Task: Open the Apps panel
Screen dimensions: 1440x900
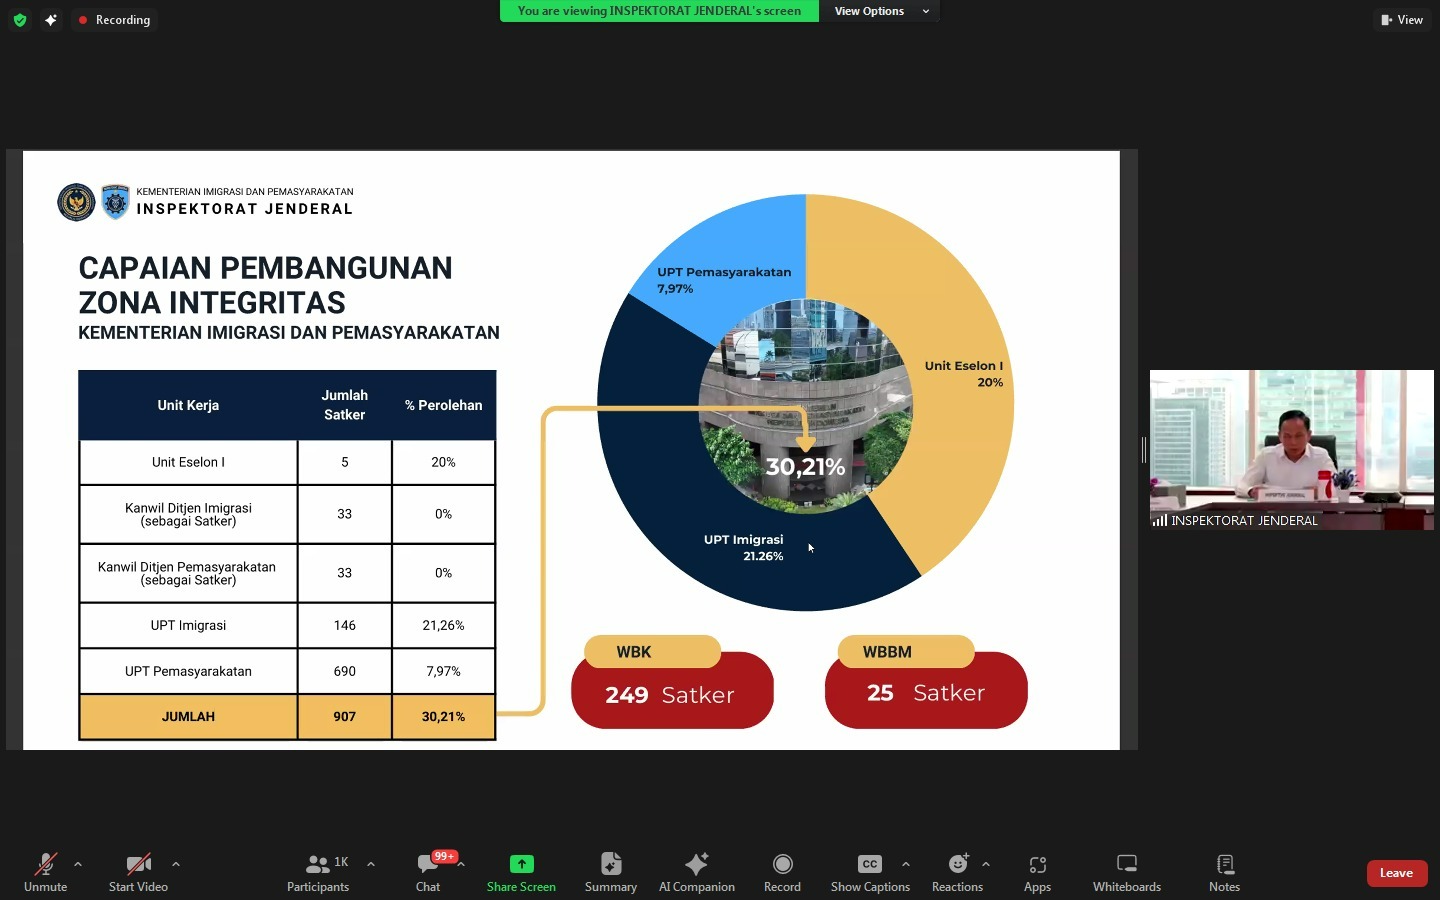Action: [x=1037, y=871]
